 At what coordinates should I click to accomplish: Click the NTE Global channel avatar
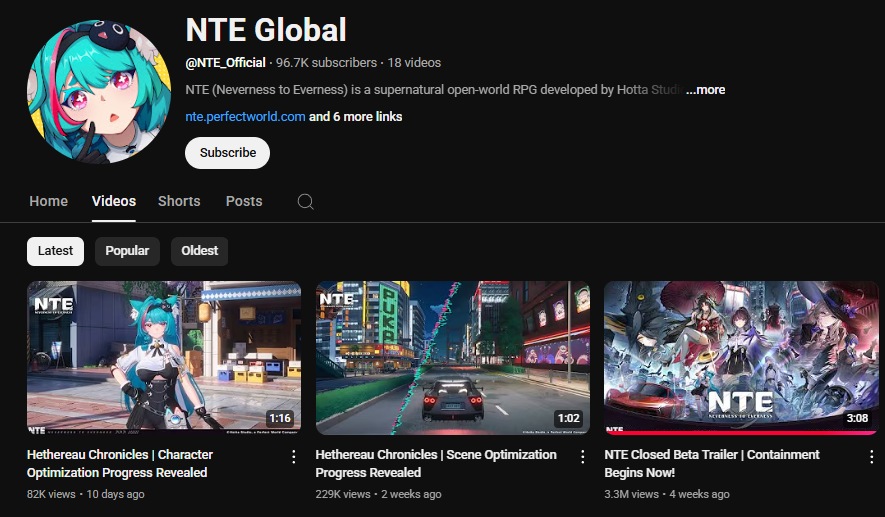point(99,91)
